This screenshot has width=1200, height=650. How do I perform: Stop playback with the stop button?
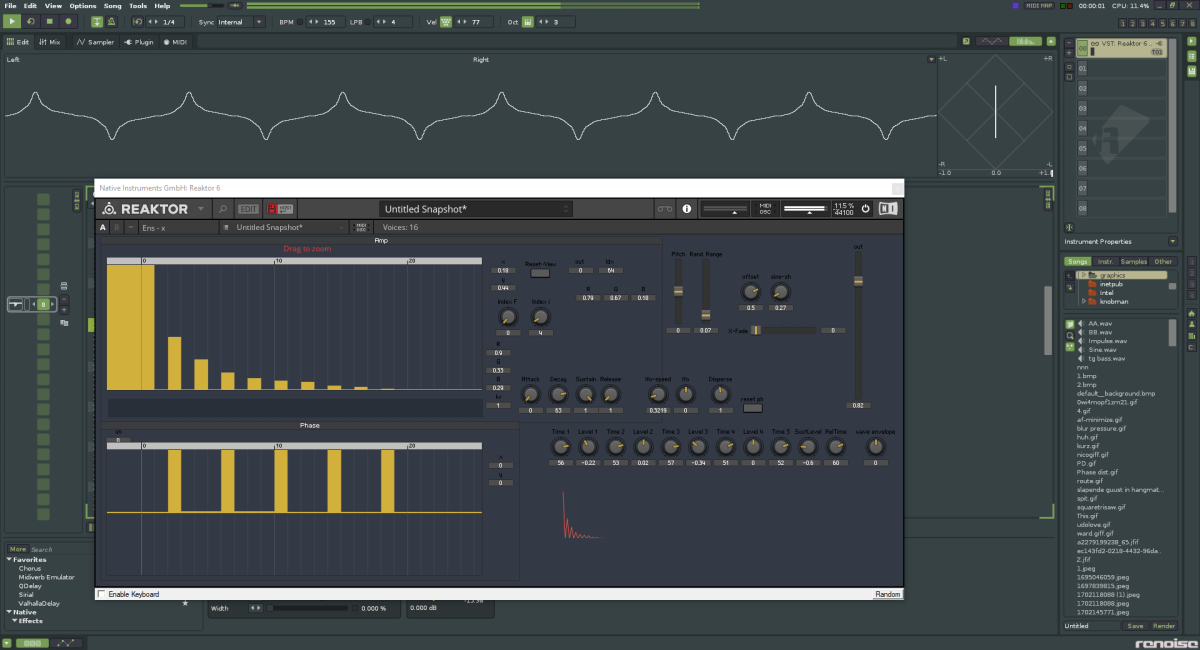click(x=50, y=21)
